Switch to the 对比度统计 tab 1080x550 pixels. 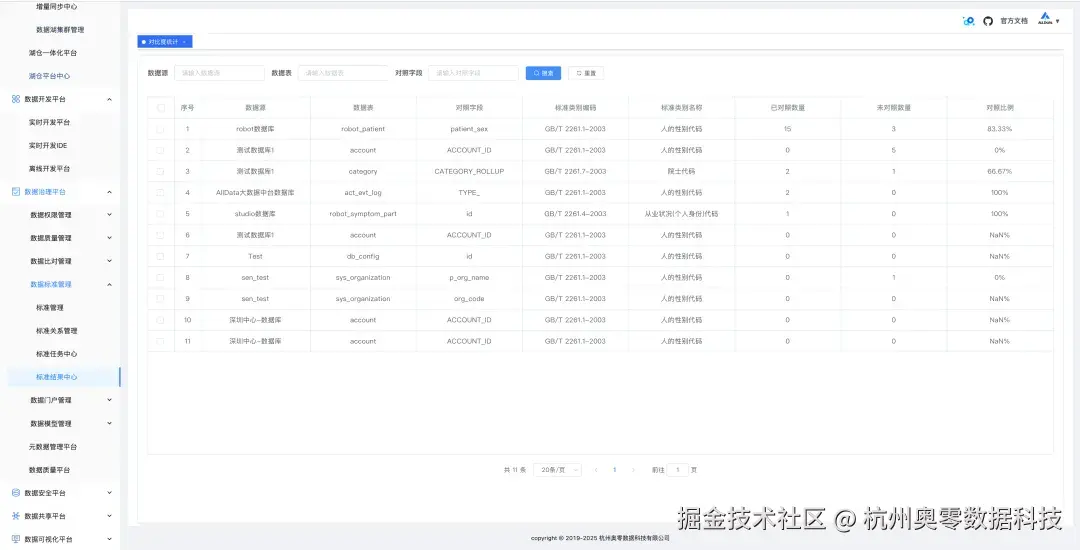[163, 42]
